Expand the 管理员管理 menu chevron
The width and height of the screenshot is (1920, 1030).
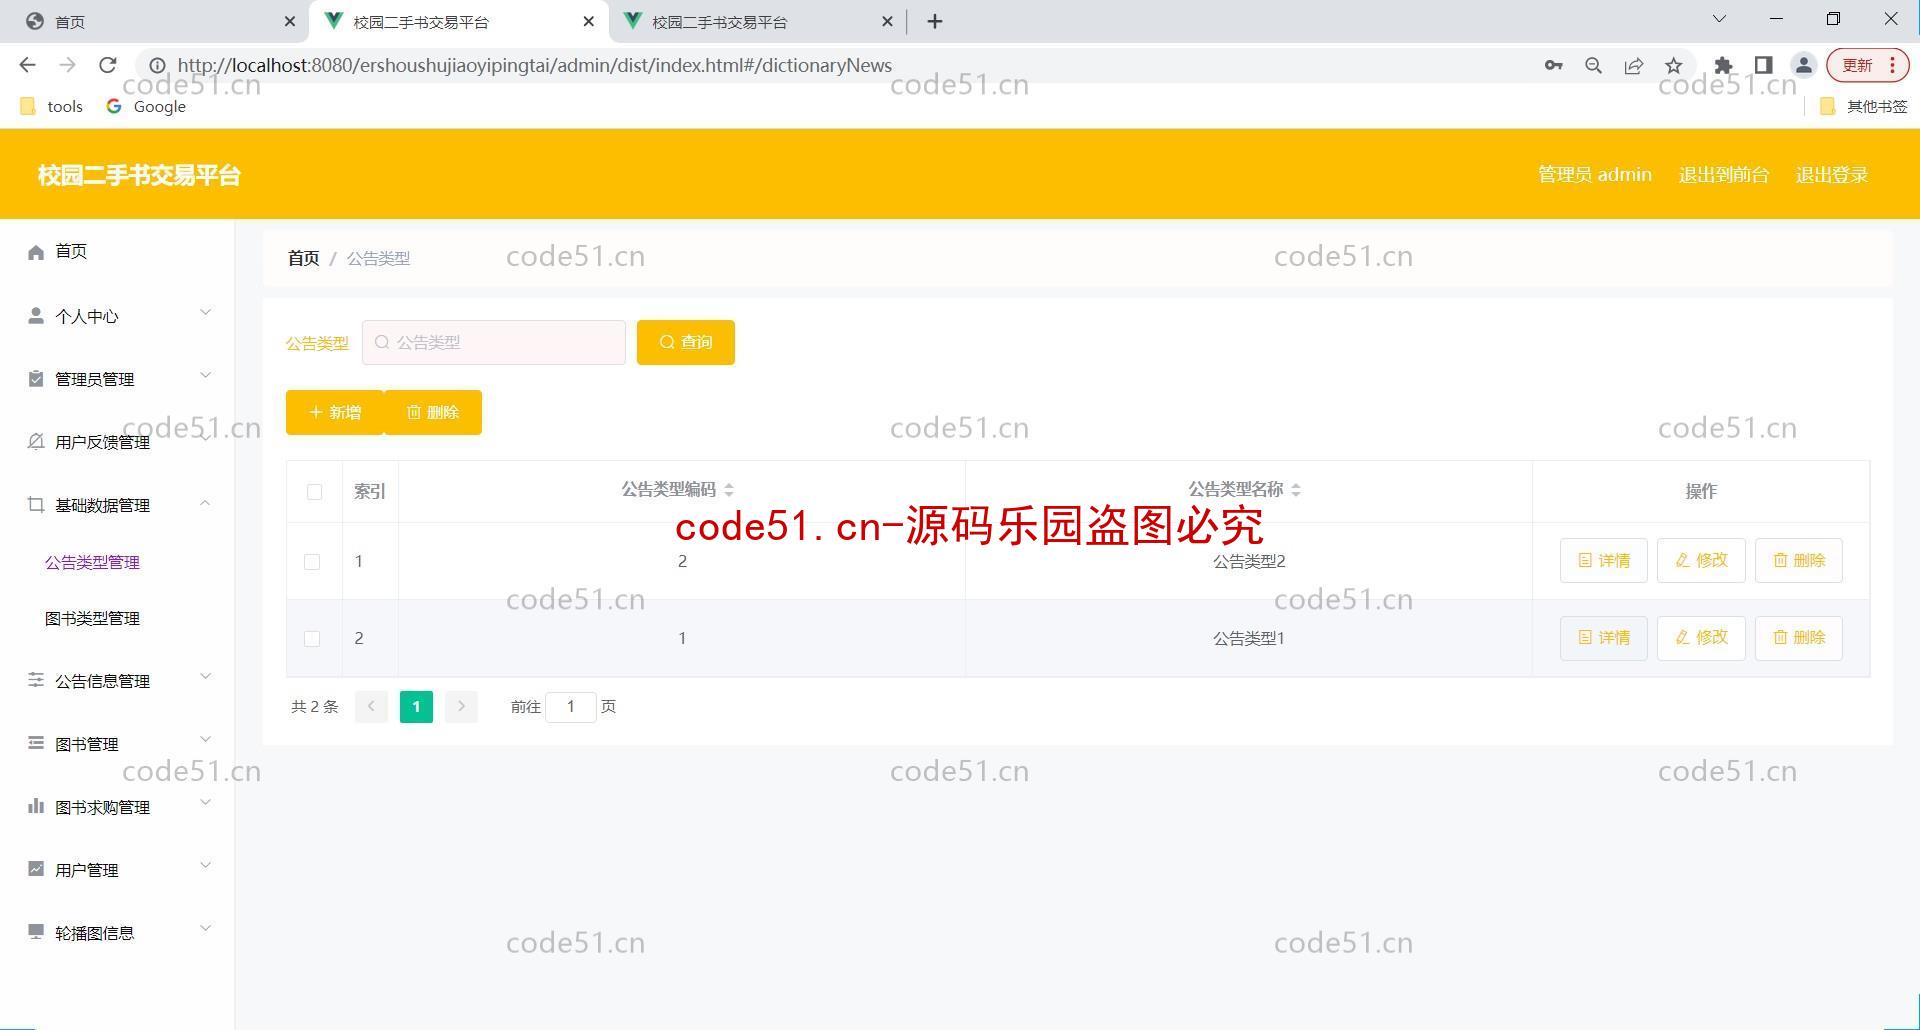(205, 376)
